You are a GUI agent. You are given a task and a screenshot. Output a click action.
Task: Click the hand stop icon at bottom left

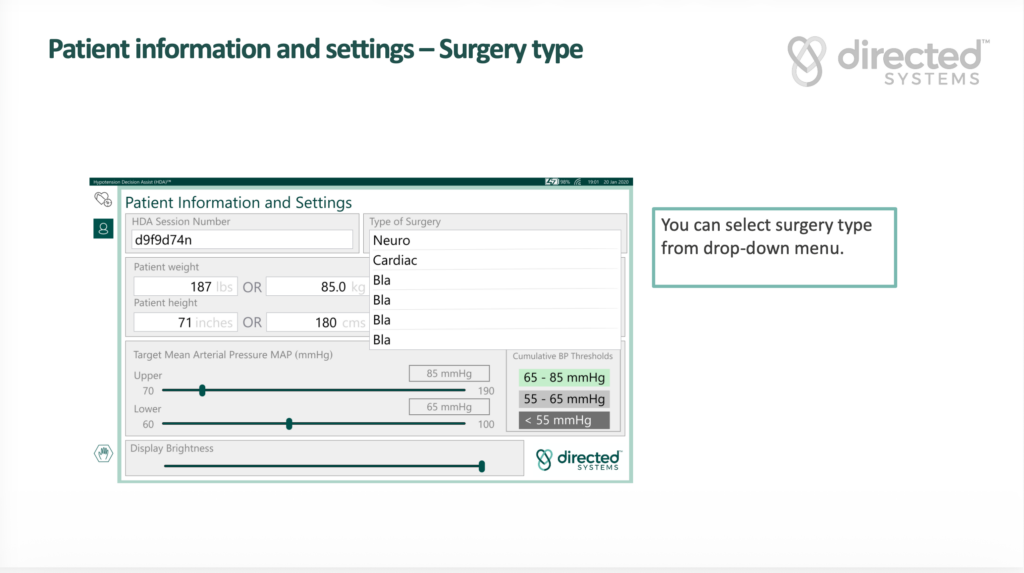pos(103,454)
